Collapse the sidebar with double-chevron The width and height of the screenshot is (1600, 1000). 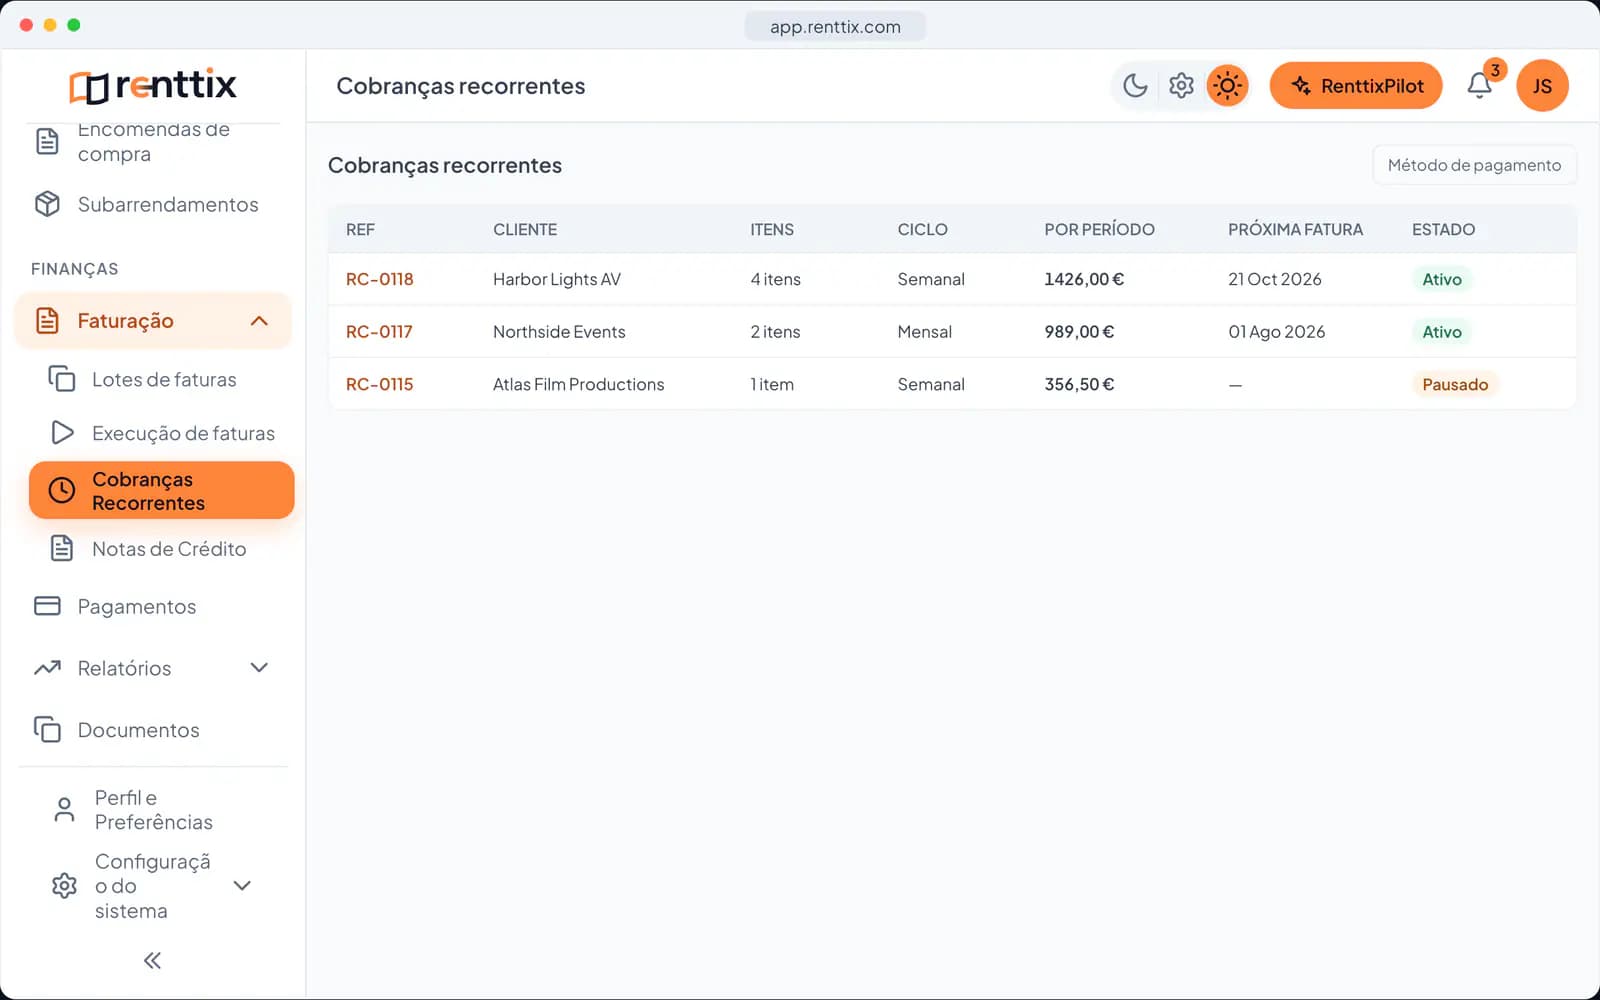click(x=152, y=961)
